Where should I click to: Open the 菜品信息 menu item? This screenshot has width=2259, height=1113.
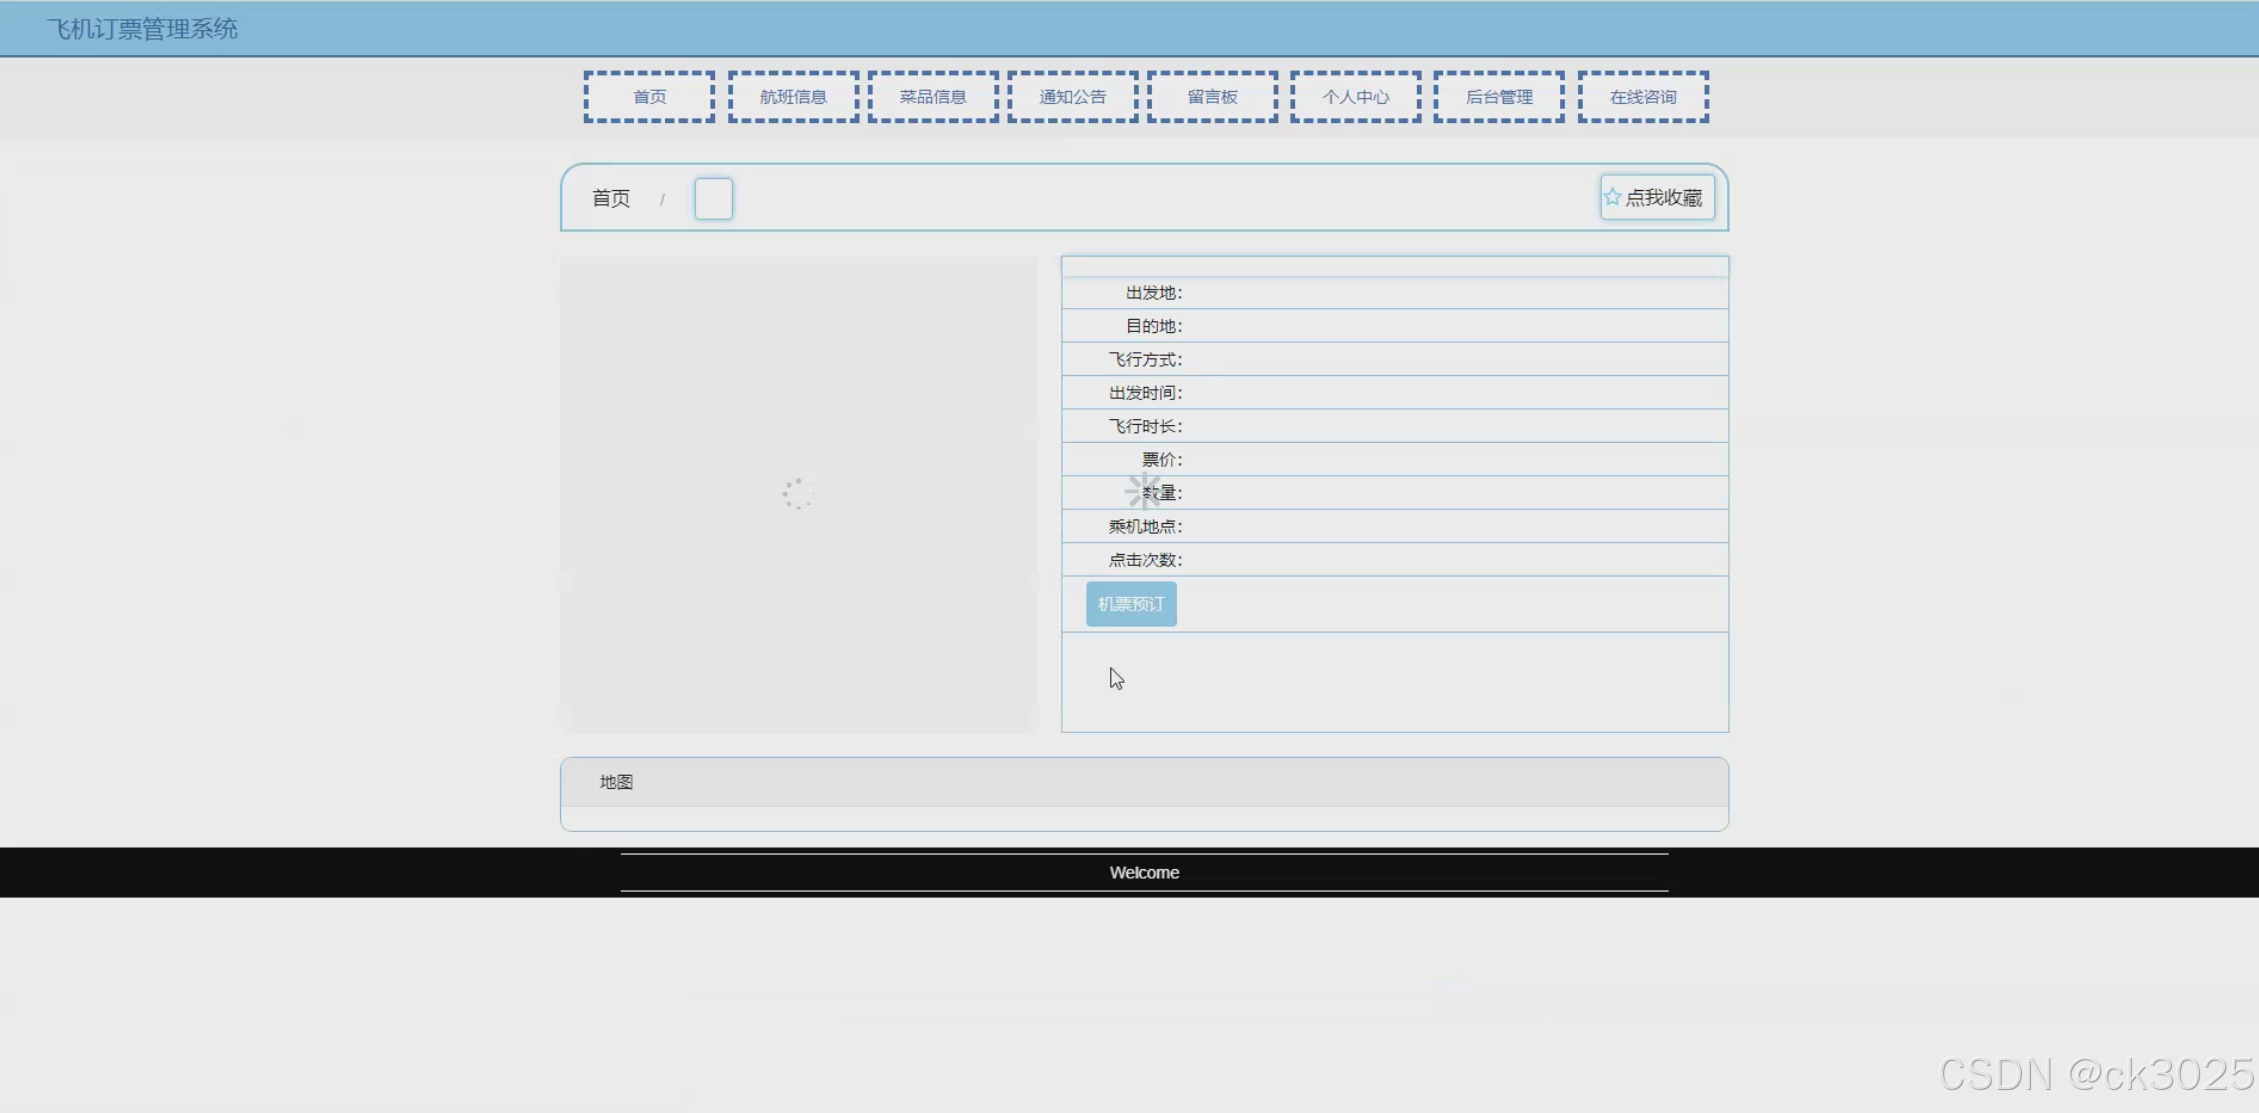click(x=932, y=97)
